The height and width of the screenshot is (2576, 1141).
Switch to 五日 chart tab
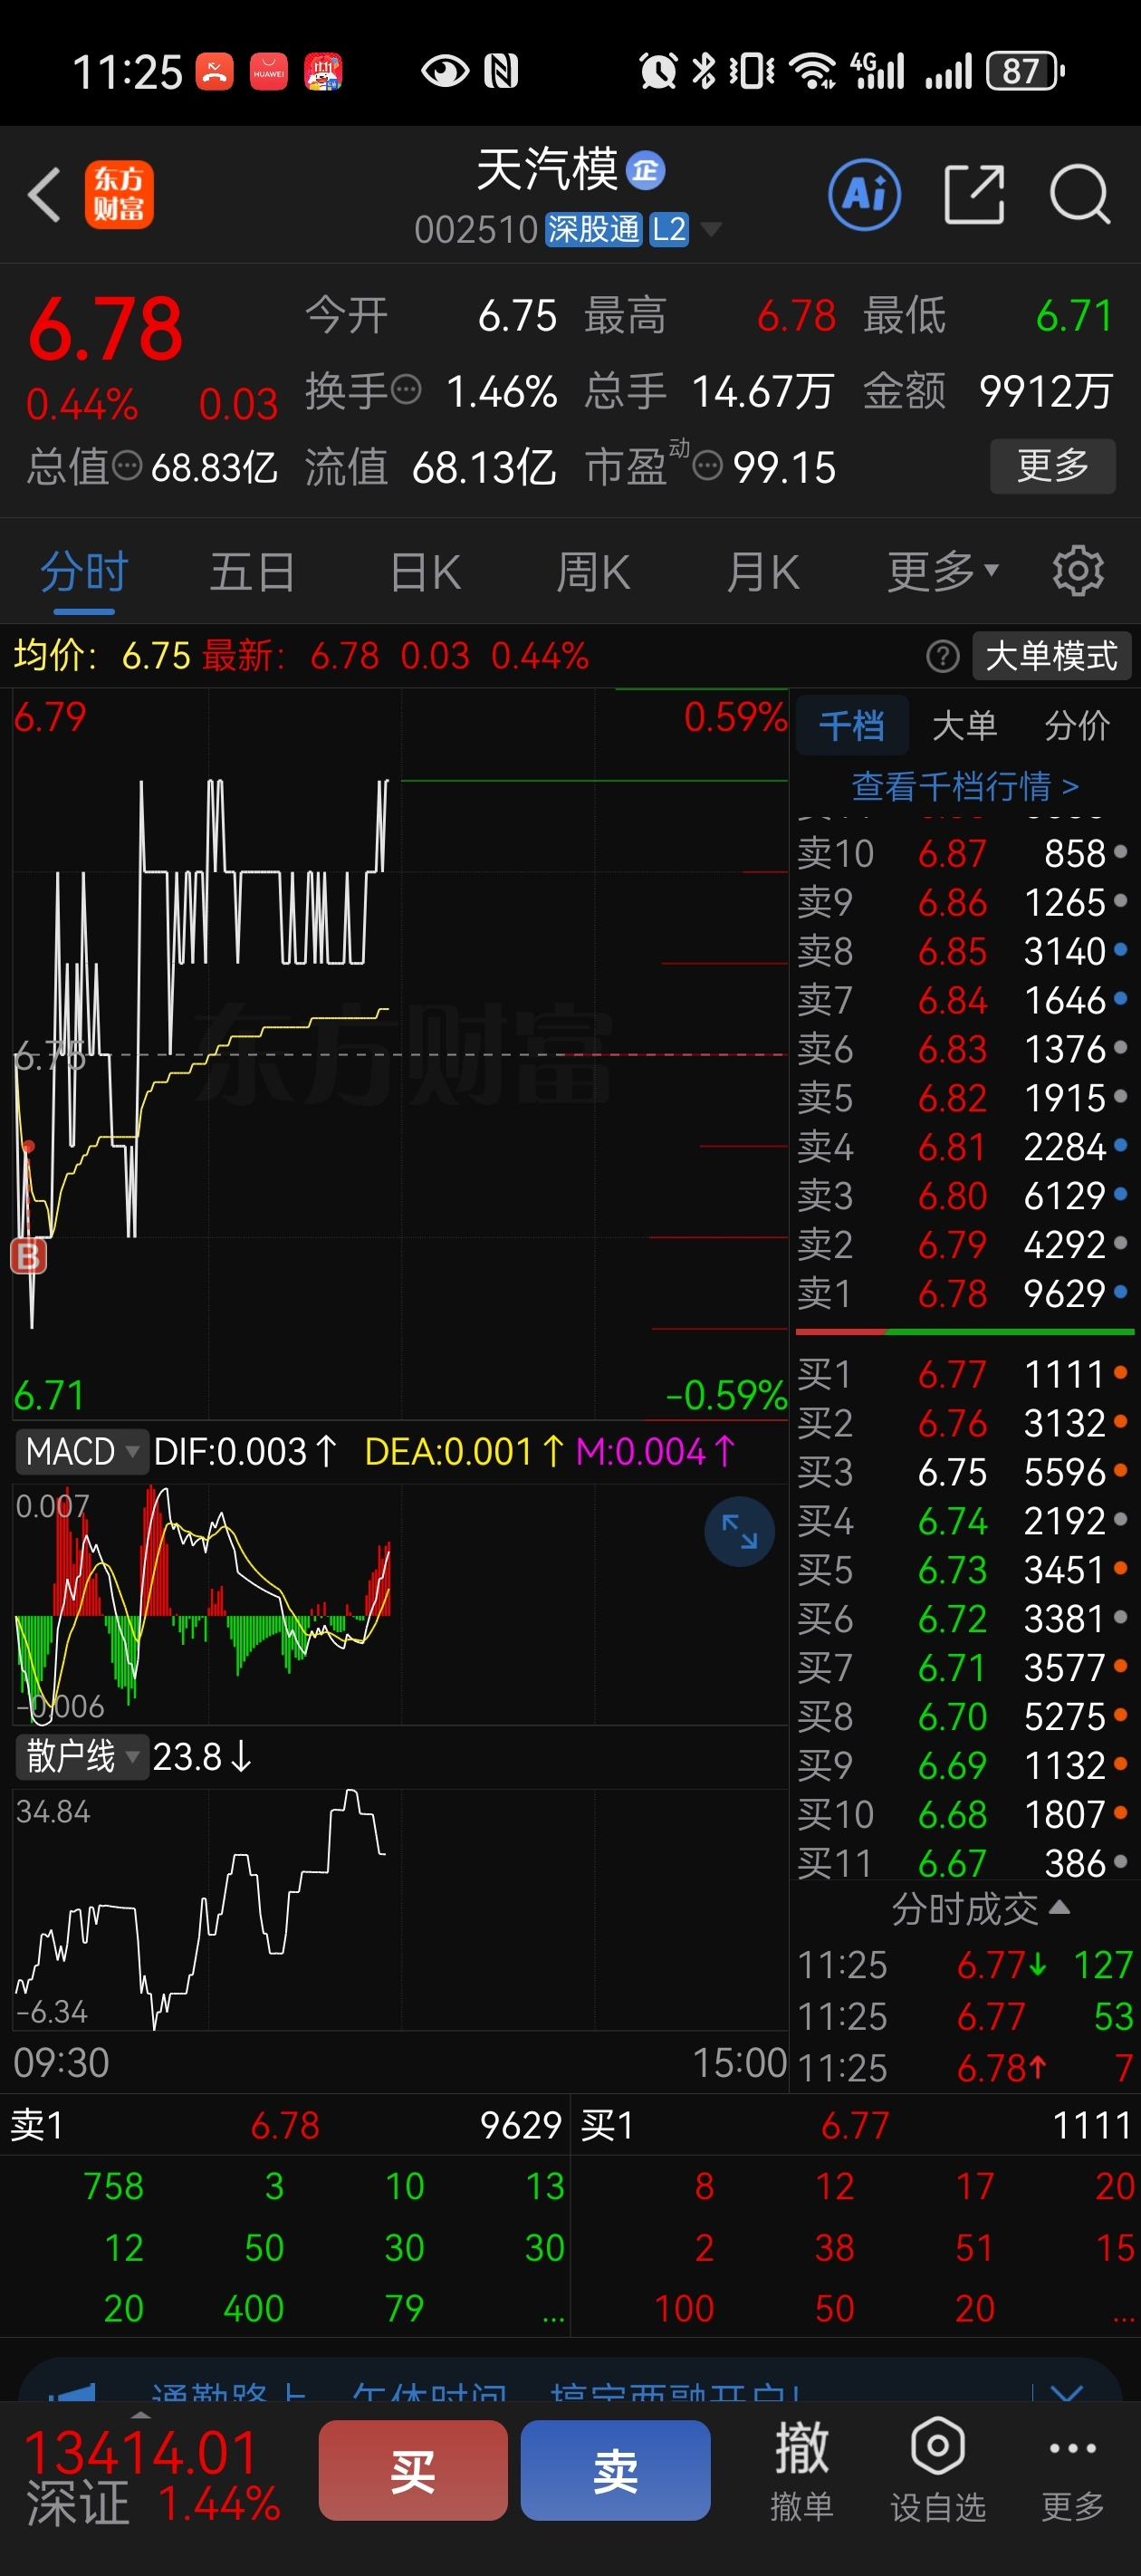[x=252, y=572]
